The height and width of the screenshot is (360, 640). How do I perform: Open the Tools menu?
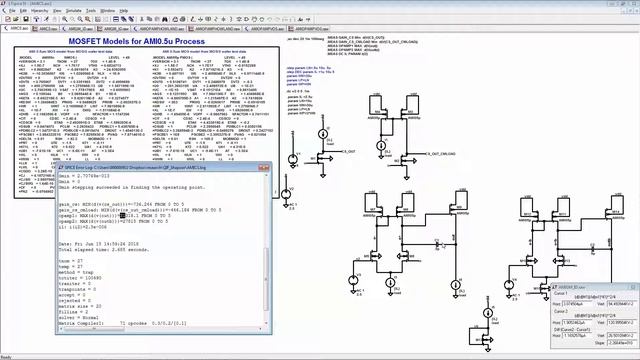click(x=91, y=11)
